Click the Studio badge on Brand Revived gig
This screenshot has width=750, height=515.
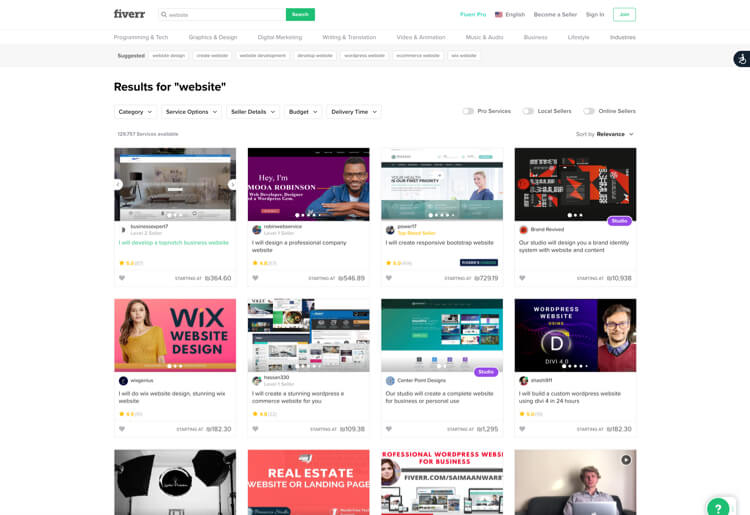pos(619,221)
